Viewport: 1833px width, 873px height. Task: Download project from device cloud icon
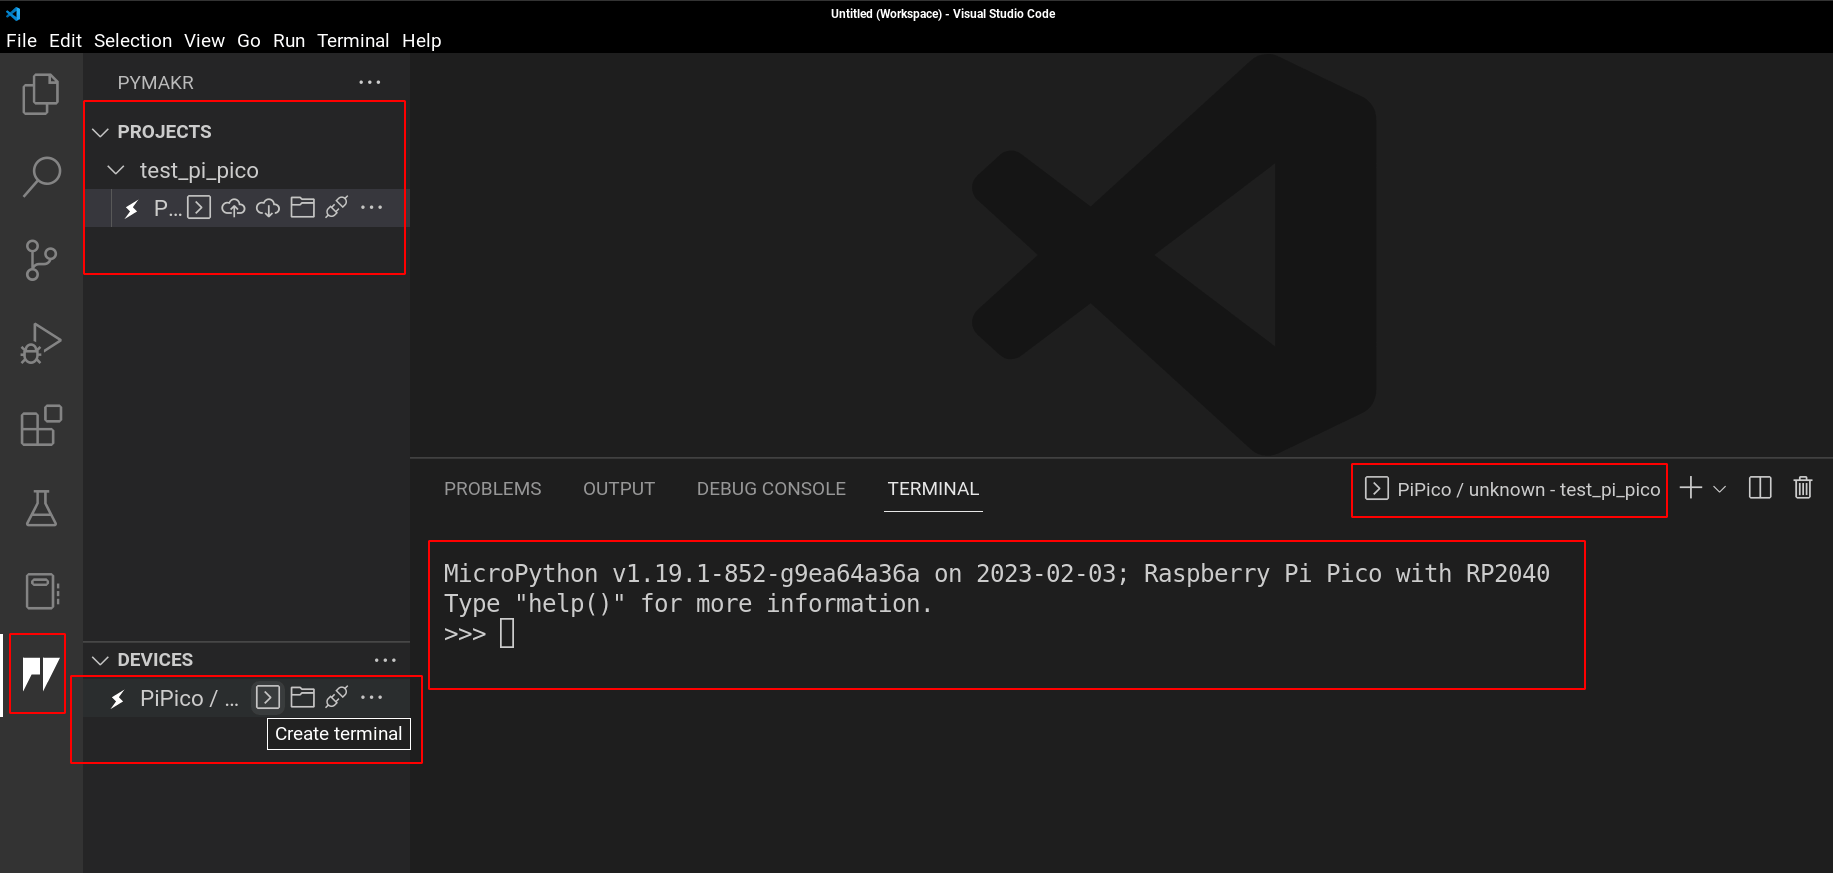(x=268, y=207)
